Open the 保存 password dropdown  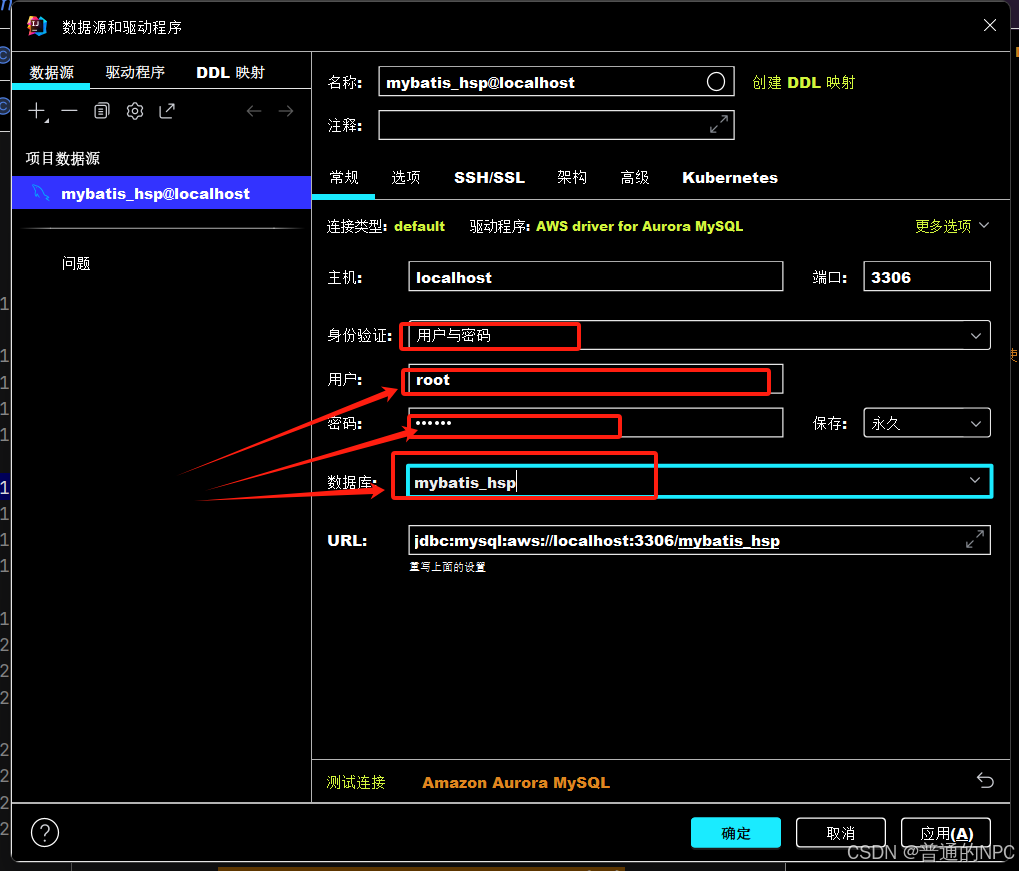pyautogui.click(x=927, y=423)
